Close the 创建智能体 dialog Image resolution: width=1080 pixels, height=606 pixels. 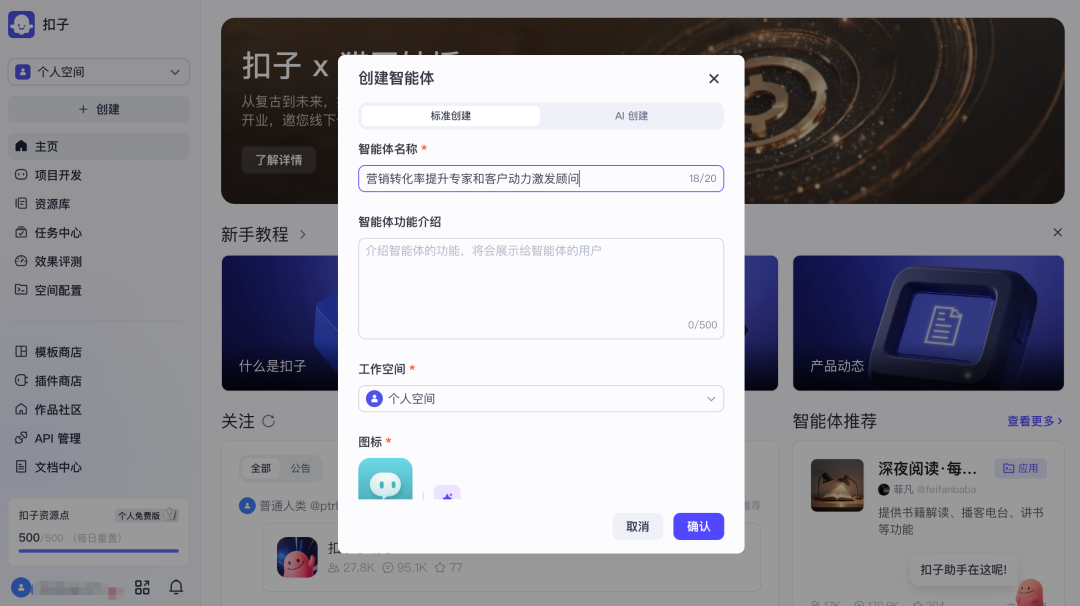pyautogui.click(x=713, y=79)
